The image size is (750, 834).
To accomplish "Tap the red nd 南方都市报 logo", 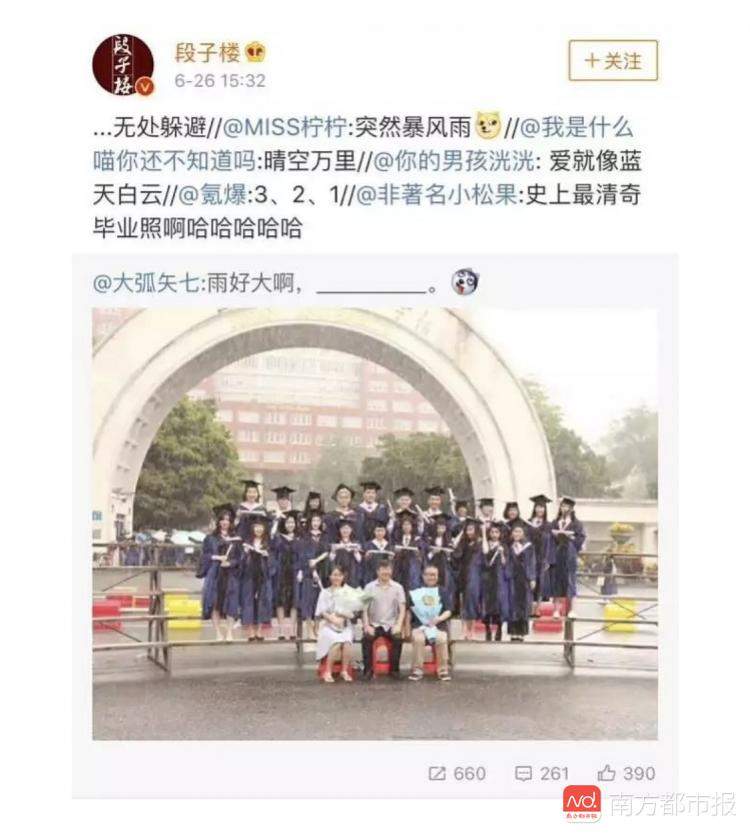I will point(582,803).
